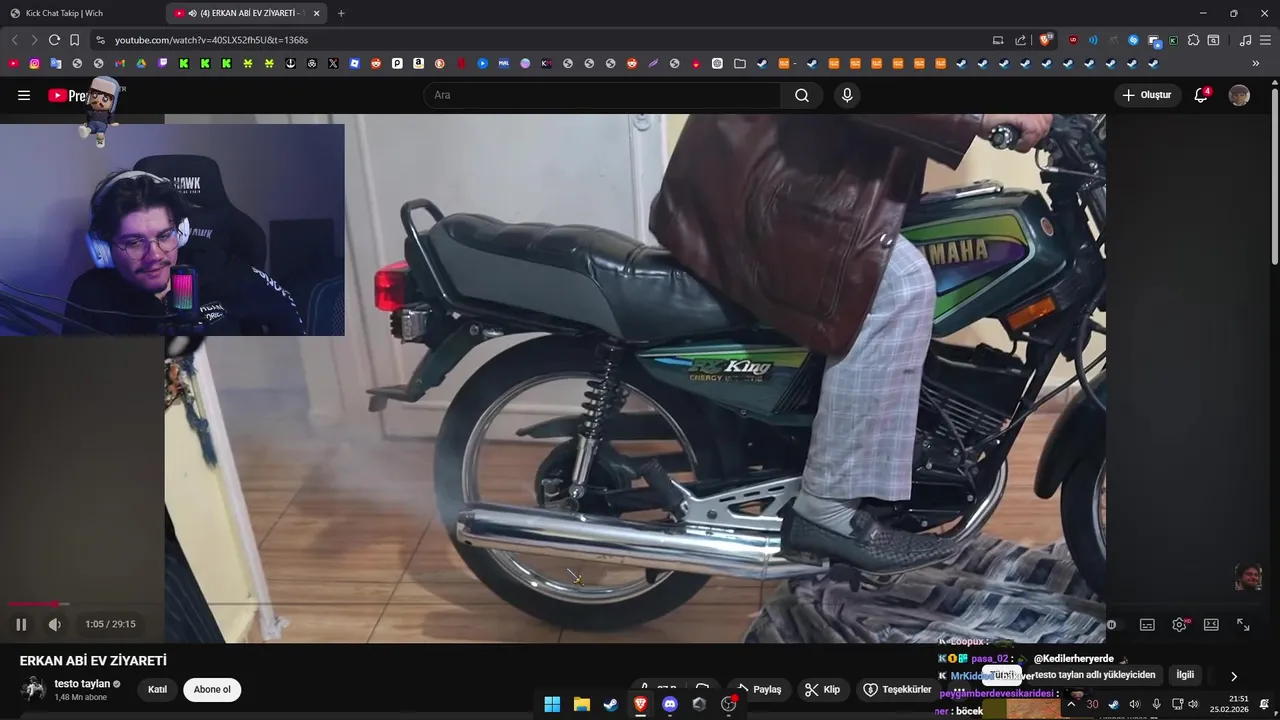Image resolution: width=1280 pixels, height=720 pixels.
Task: Start voice search with microphone icon
Action: pyautogui.click(x=847, y=95)
